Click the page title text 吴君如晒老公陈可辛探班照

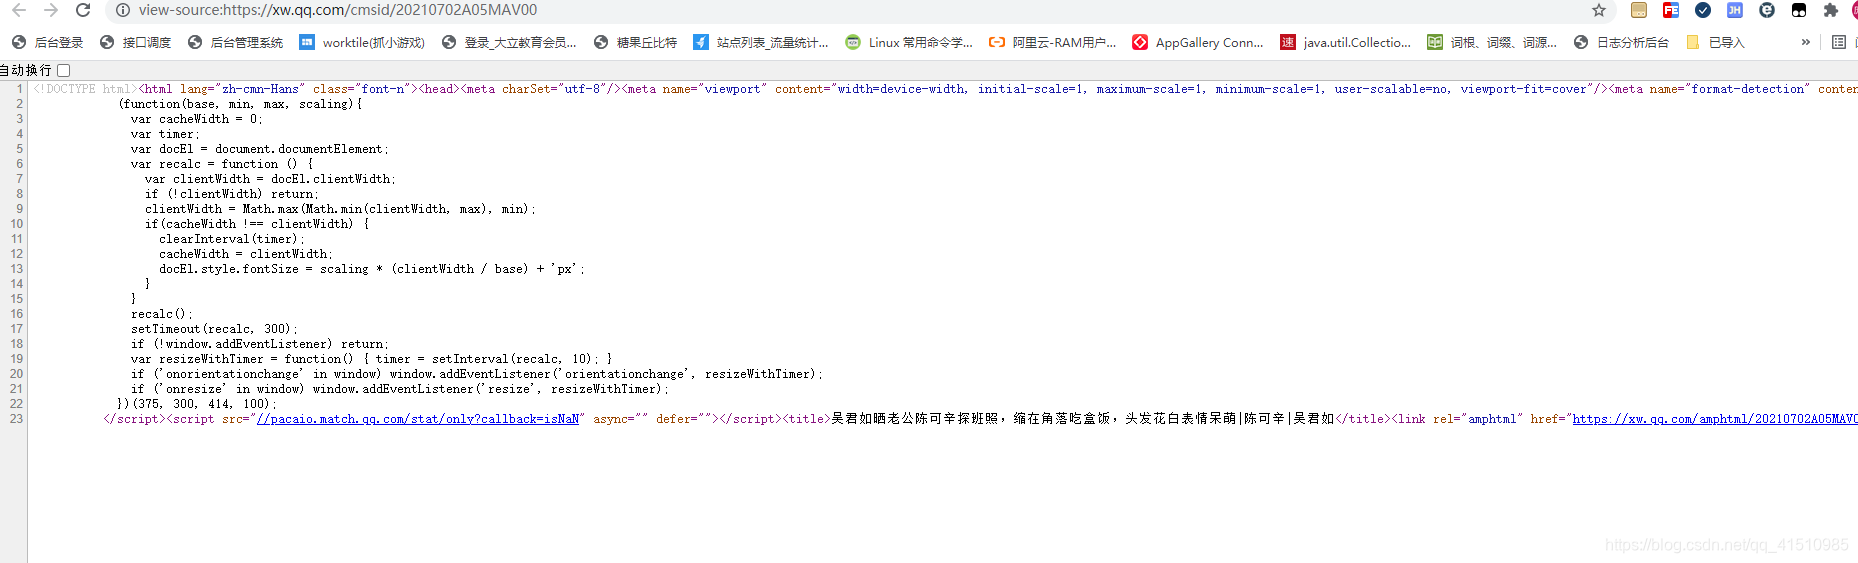[915, 419]
